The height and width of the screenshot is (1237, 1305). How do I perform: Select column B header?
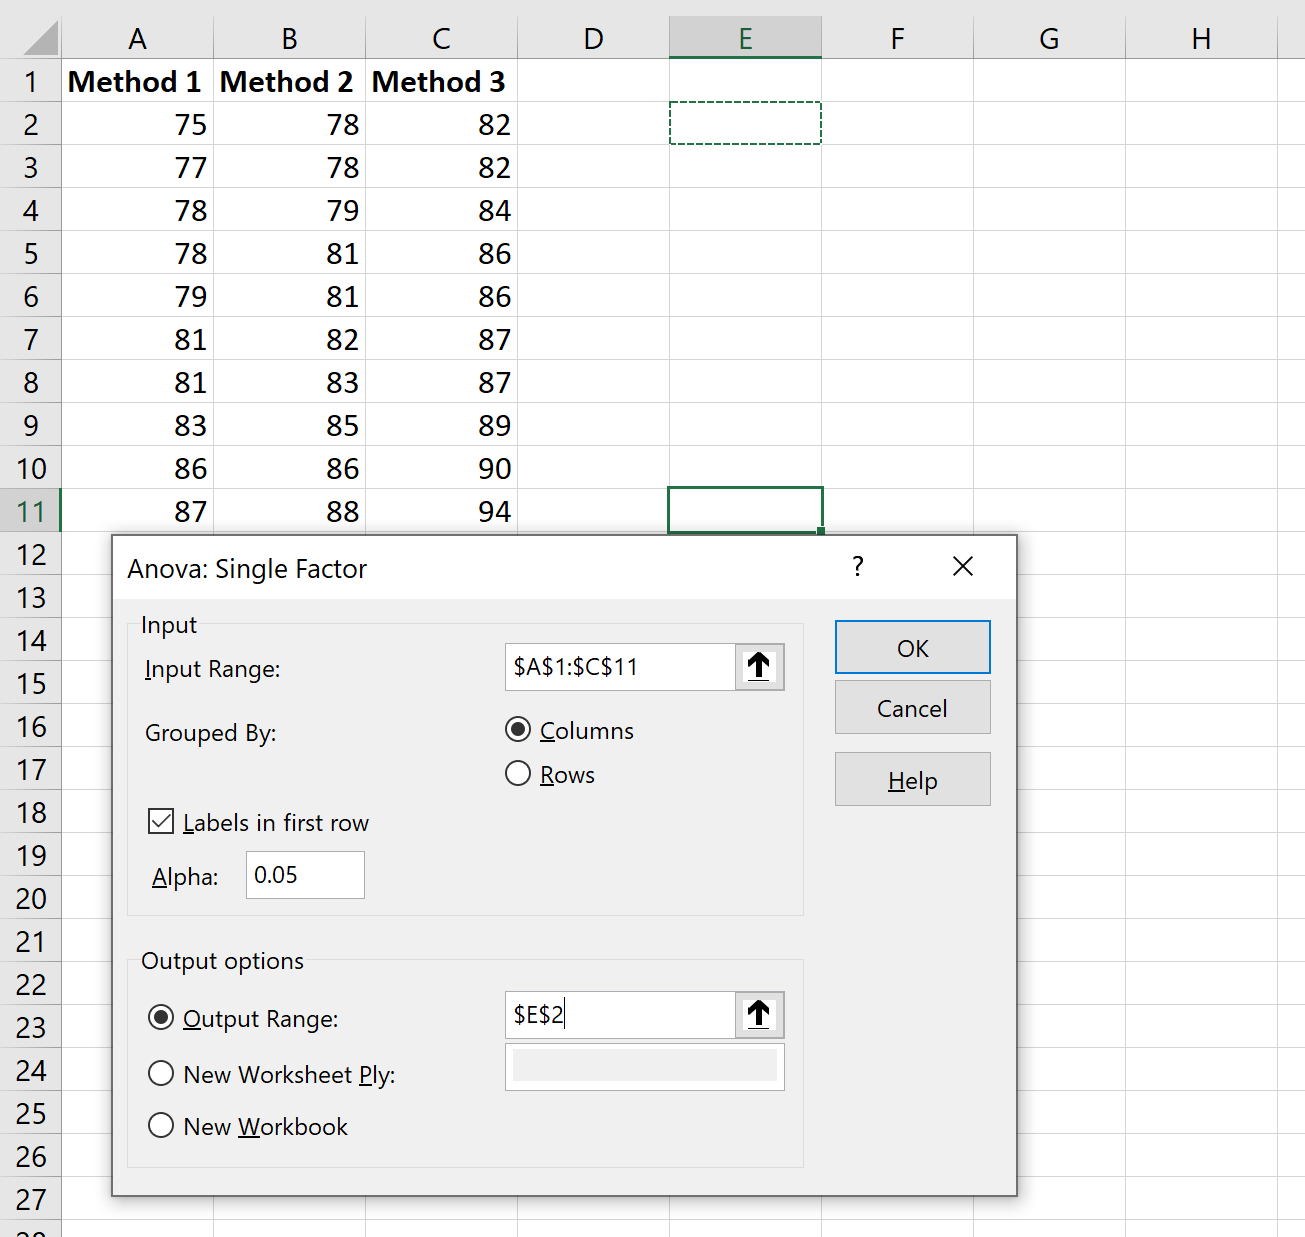[290, 39]
